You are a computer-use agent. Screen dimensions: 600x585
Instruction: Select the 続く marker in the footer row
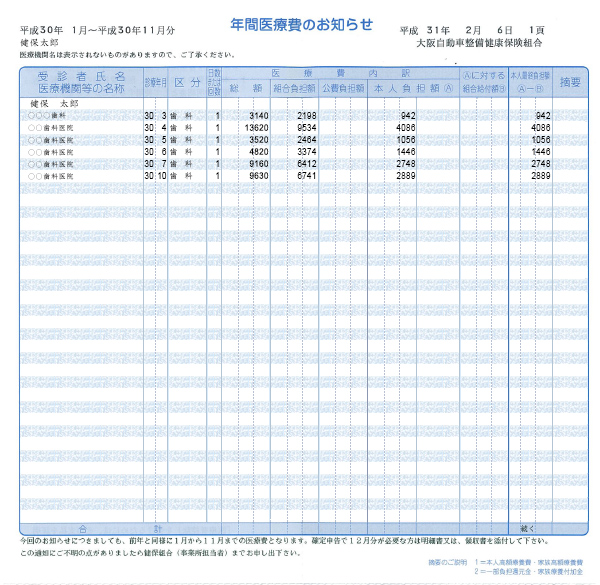coord(527,529)
